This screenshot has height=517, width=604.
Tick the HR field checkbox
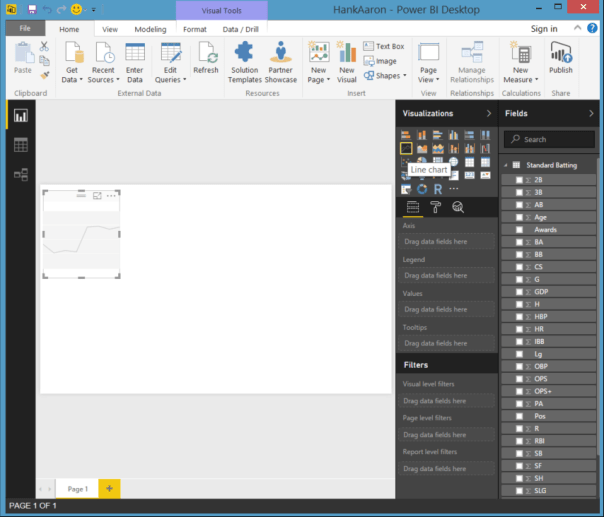pyautogui.click(x=519, y=329)
